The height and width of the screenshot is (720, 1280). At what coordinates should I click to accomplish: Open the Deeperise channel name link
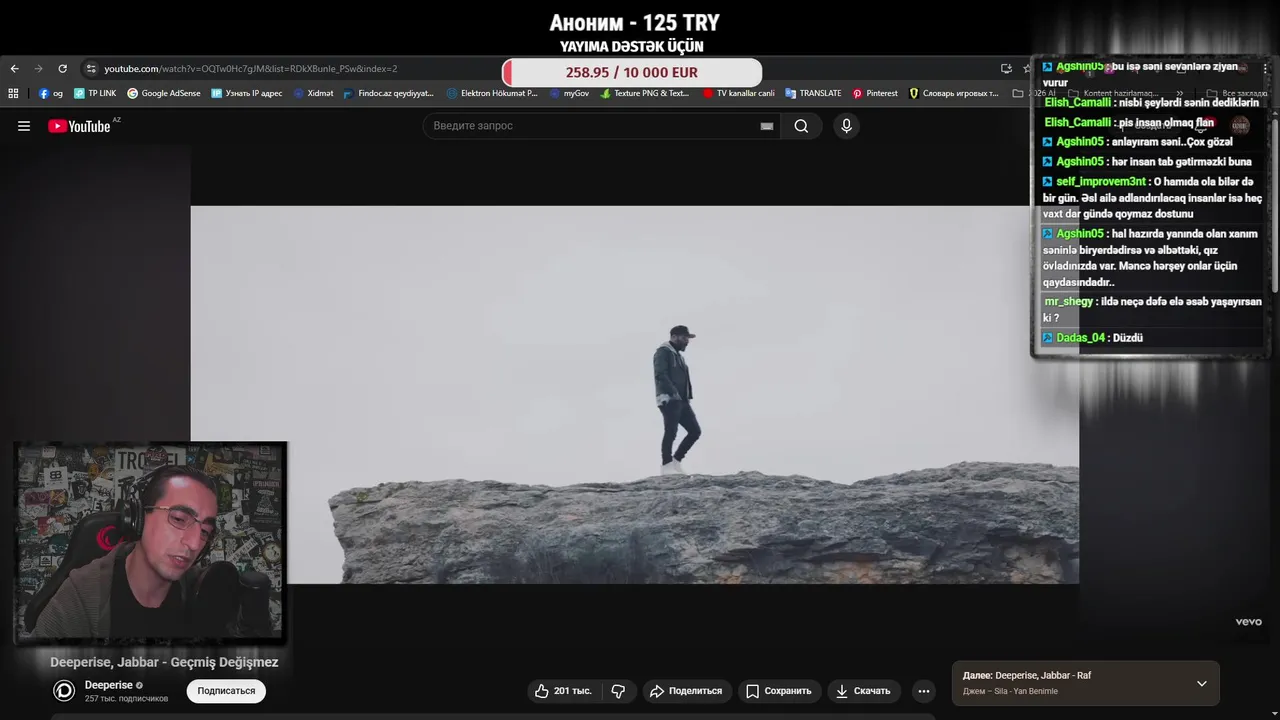click(108, 685)
